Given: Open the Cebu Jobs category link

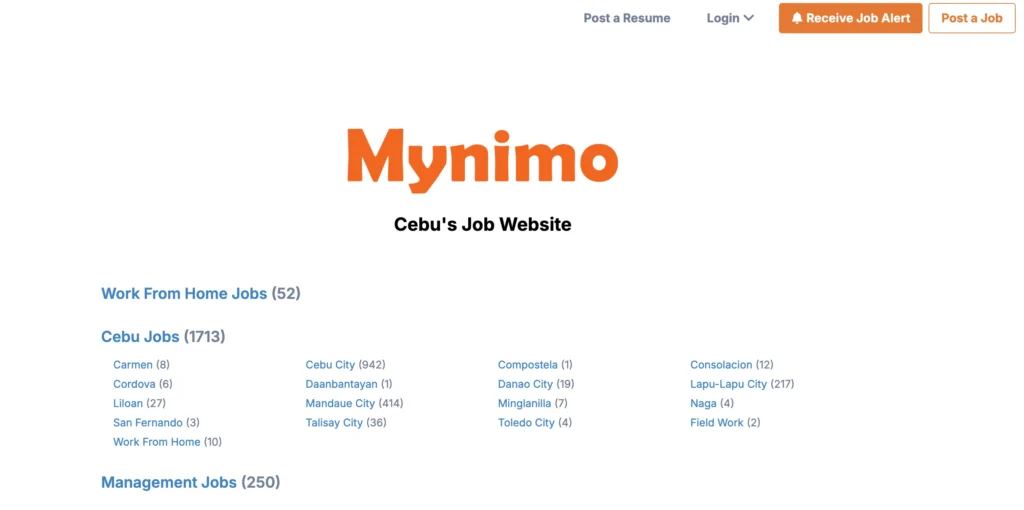Looking at the screenshot, I should pyautogui.click(x=140, y=337).
